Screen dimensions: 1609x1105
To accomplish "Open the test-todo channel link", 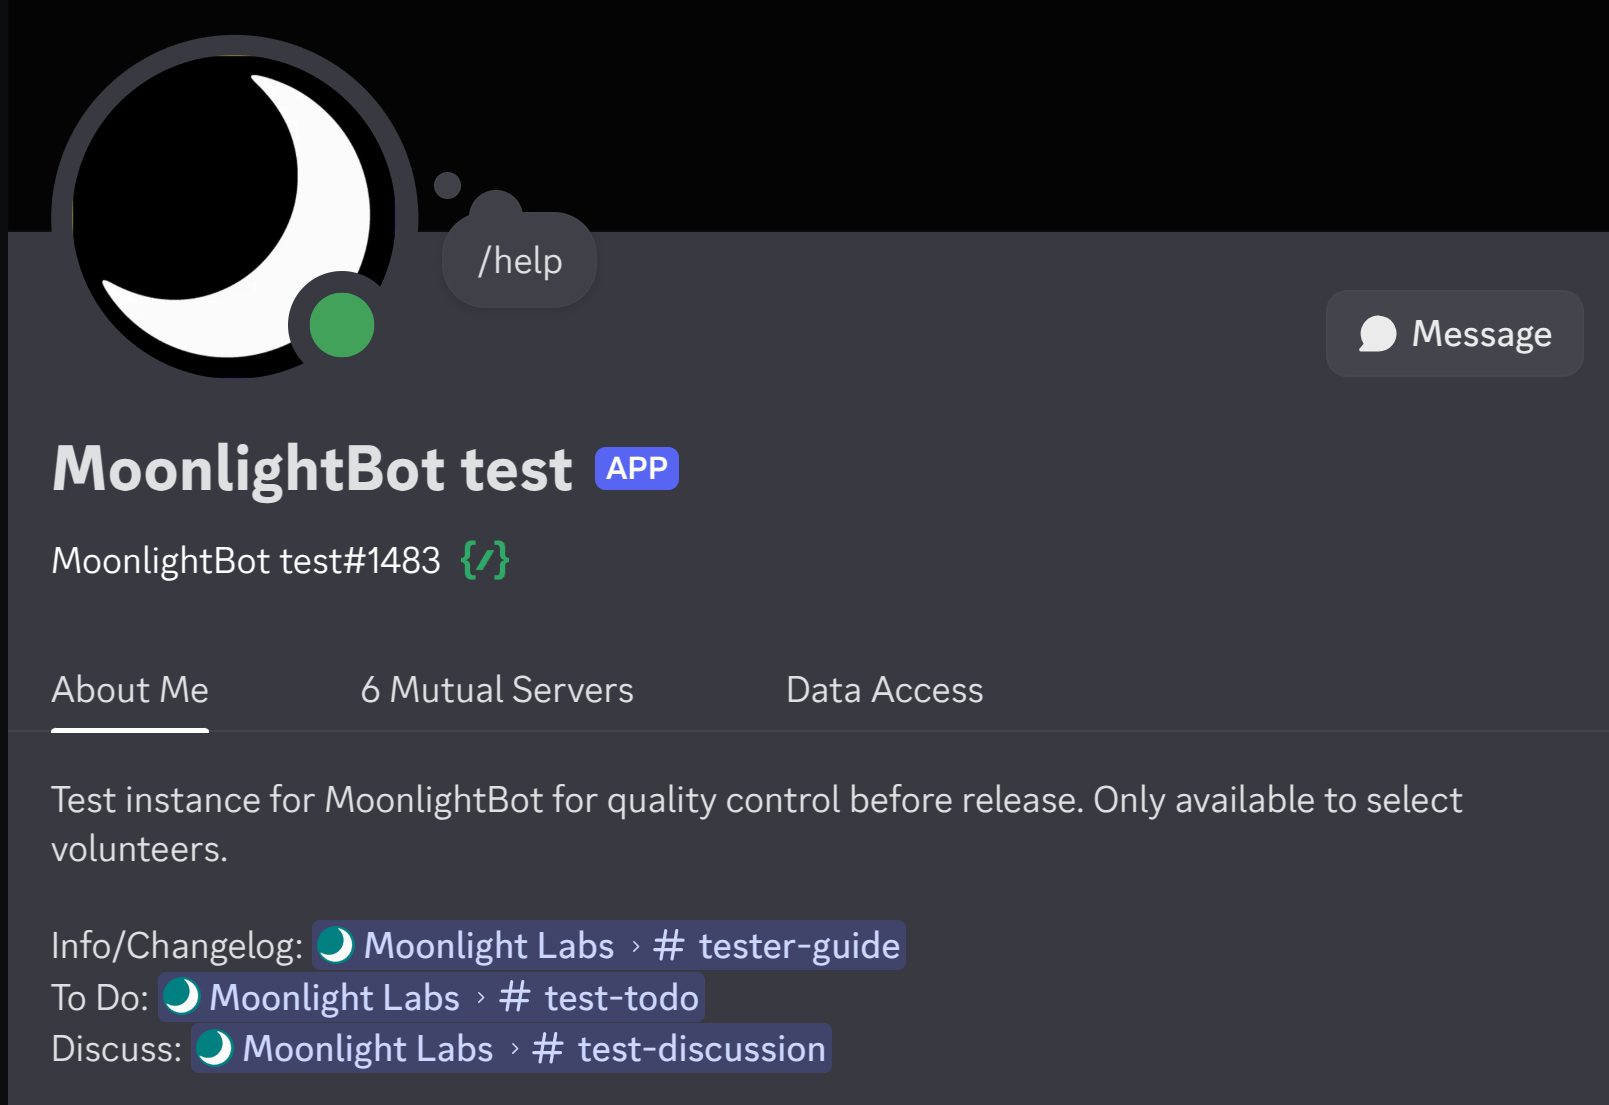I will click(621, 997).
